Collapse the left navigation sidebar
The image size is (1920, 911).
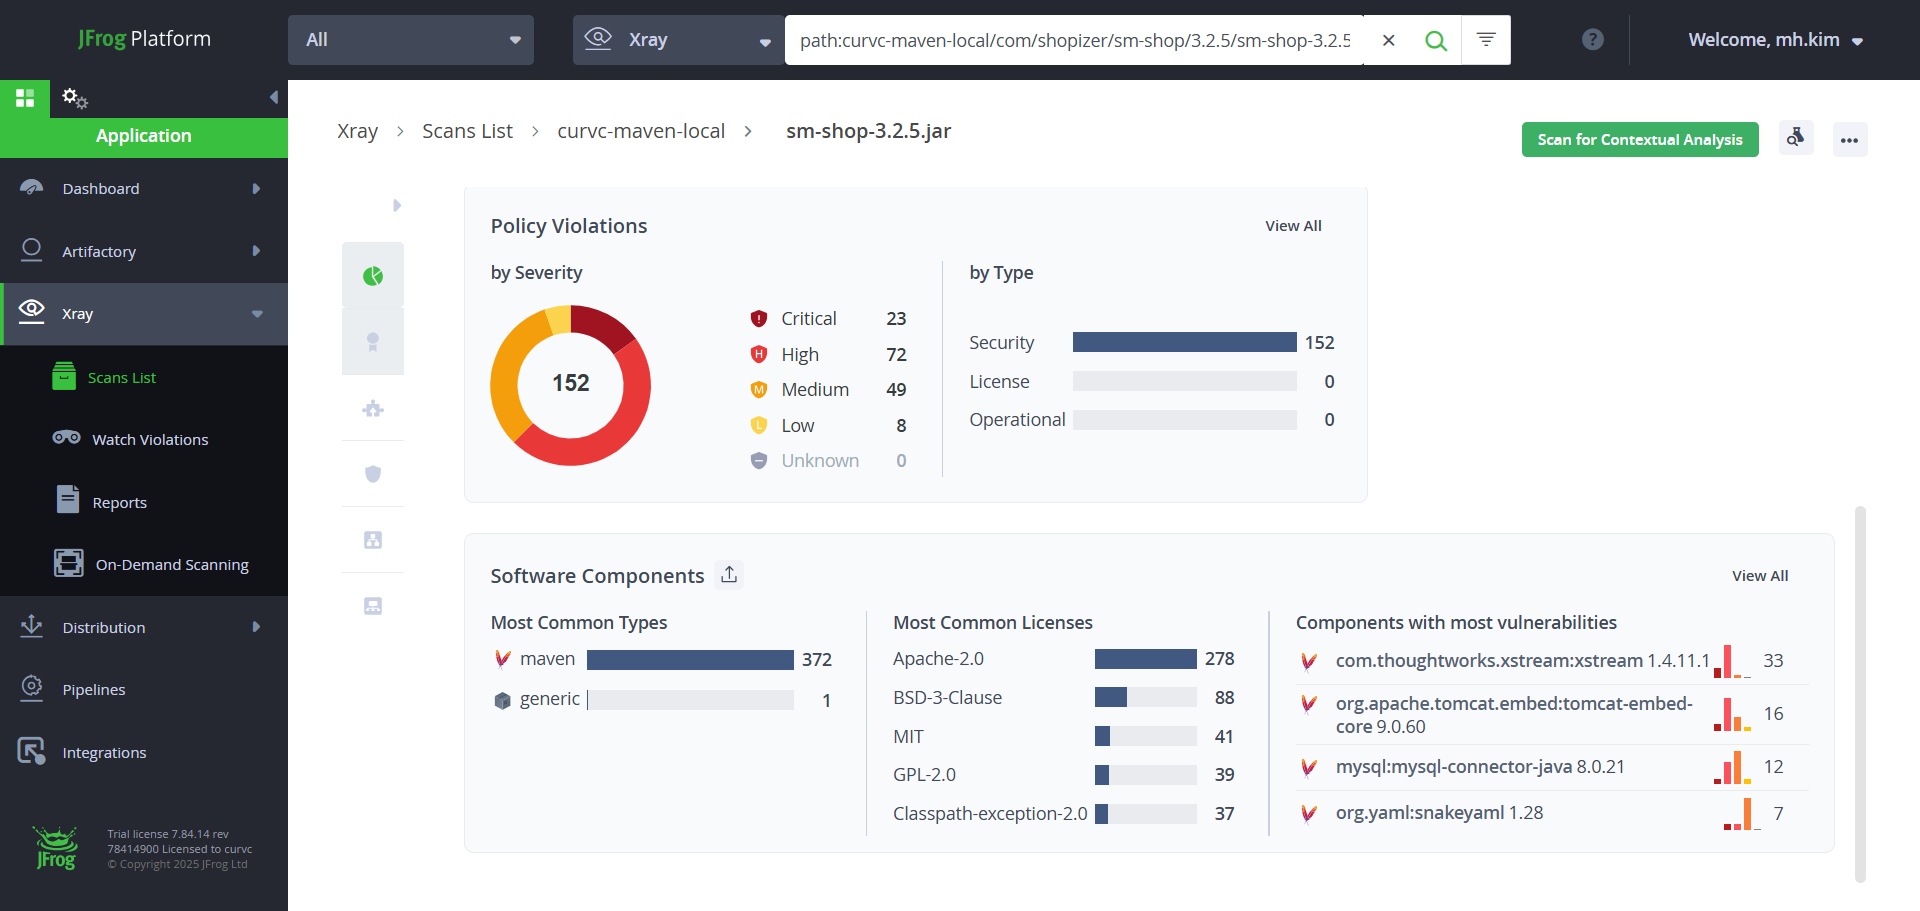click(273, 98)
